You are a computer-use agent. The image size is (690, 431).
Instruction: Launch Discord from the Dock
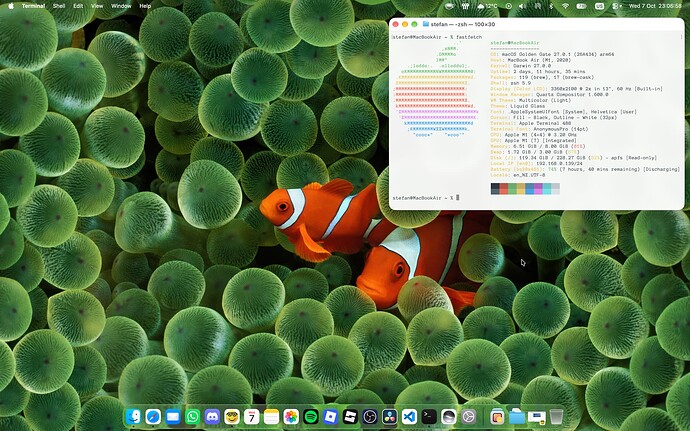(212, 416)
